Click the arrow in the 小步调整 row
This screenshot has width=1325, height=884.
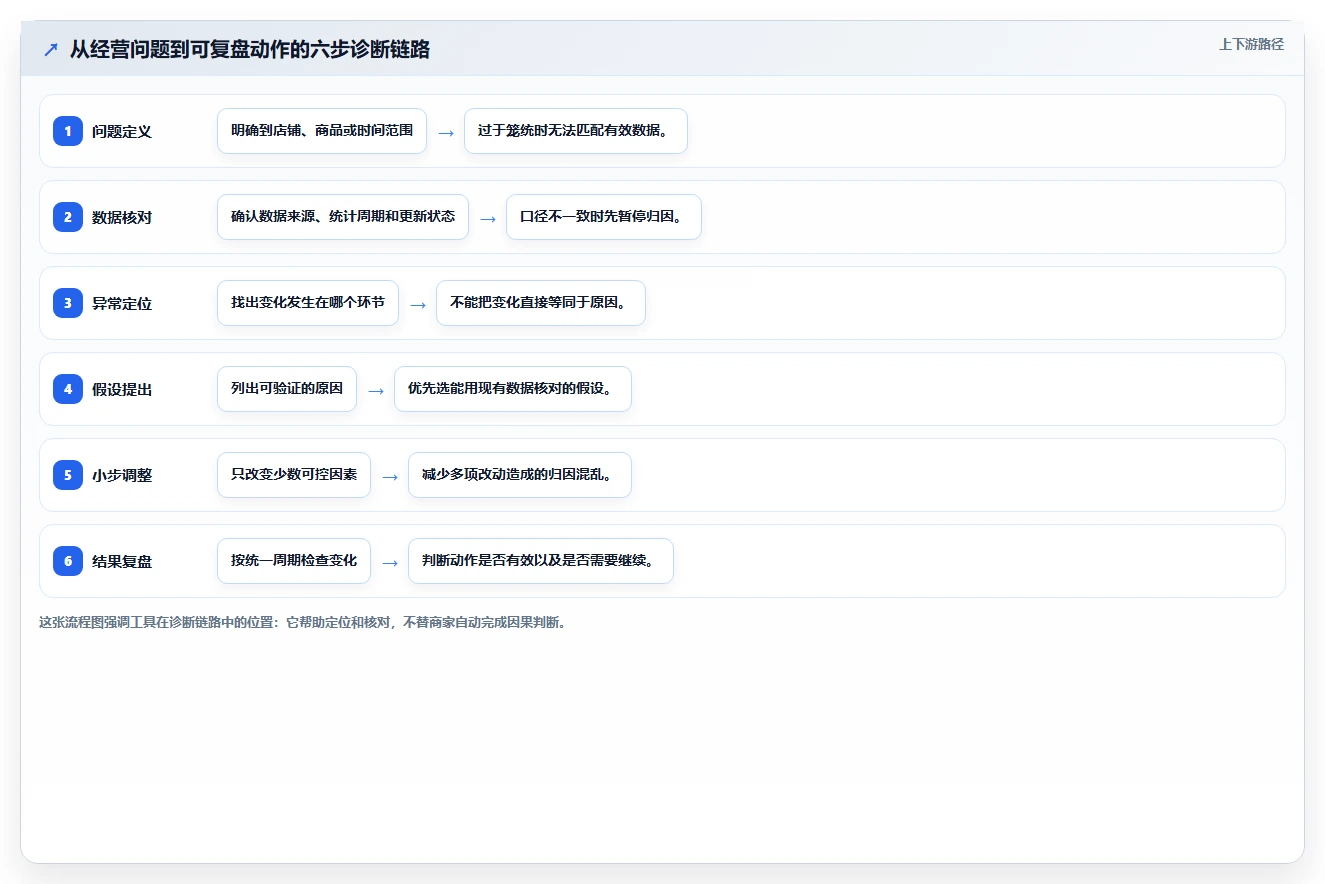point(390,476)
